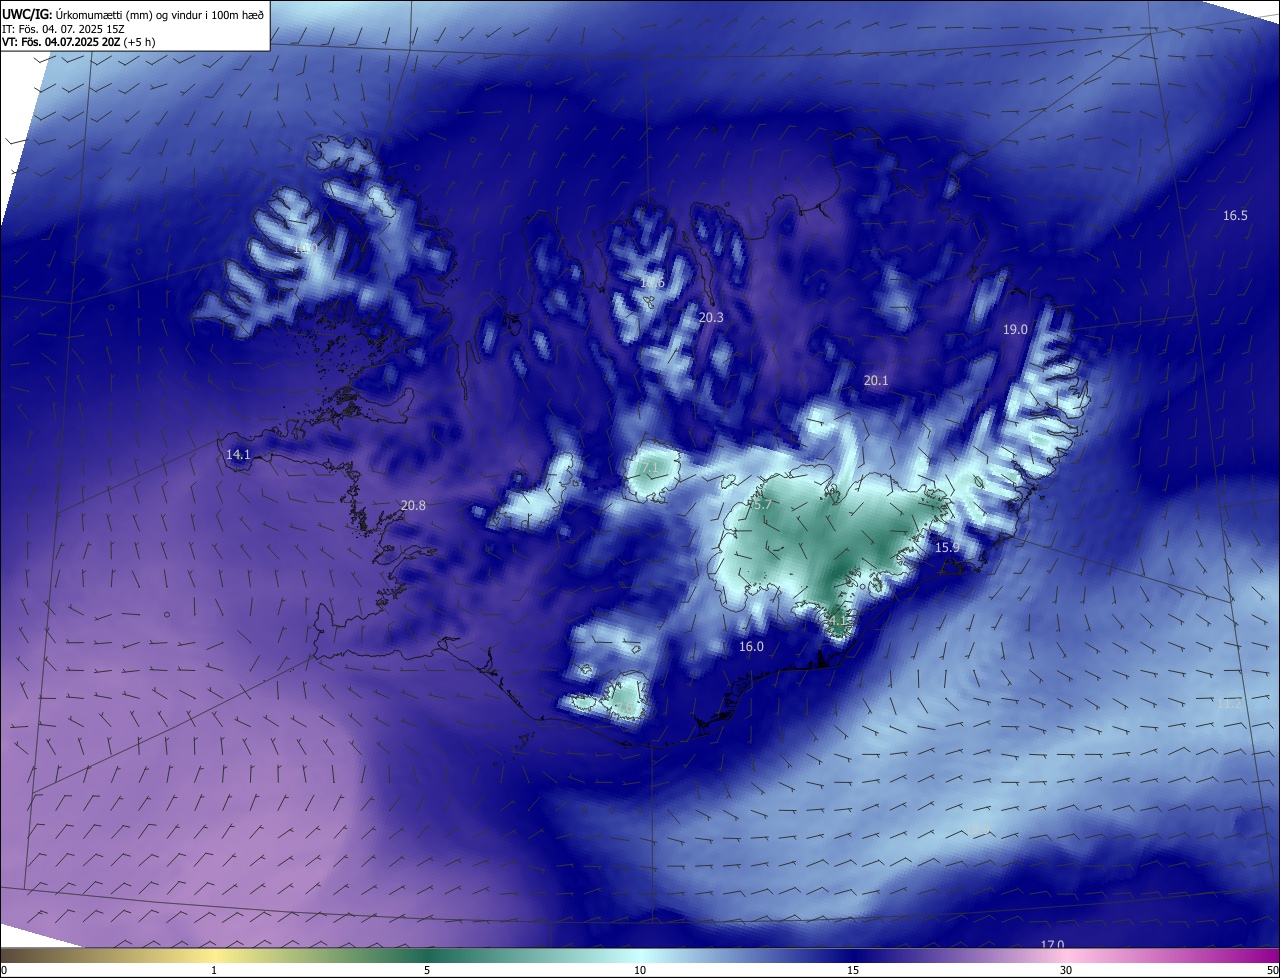
Task: Click the 14.1 value on the map
Action: pos(238,454)
